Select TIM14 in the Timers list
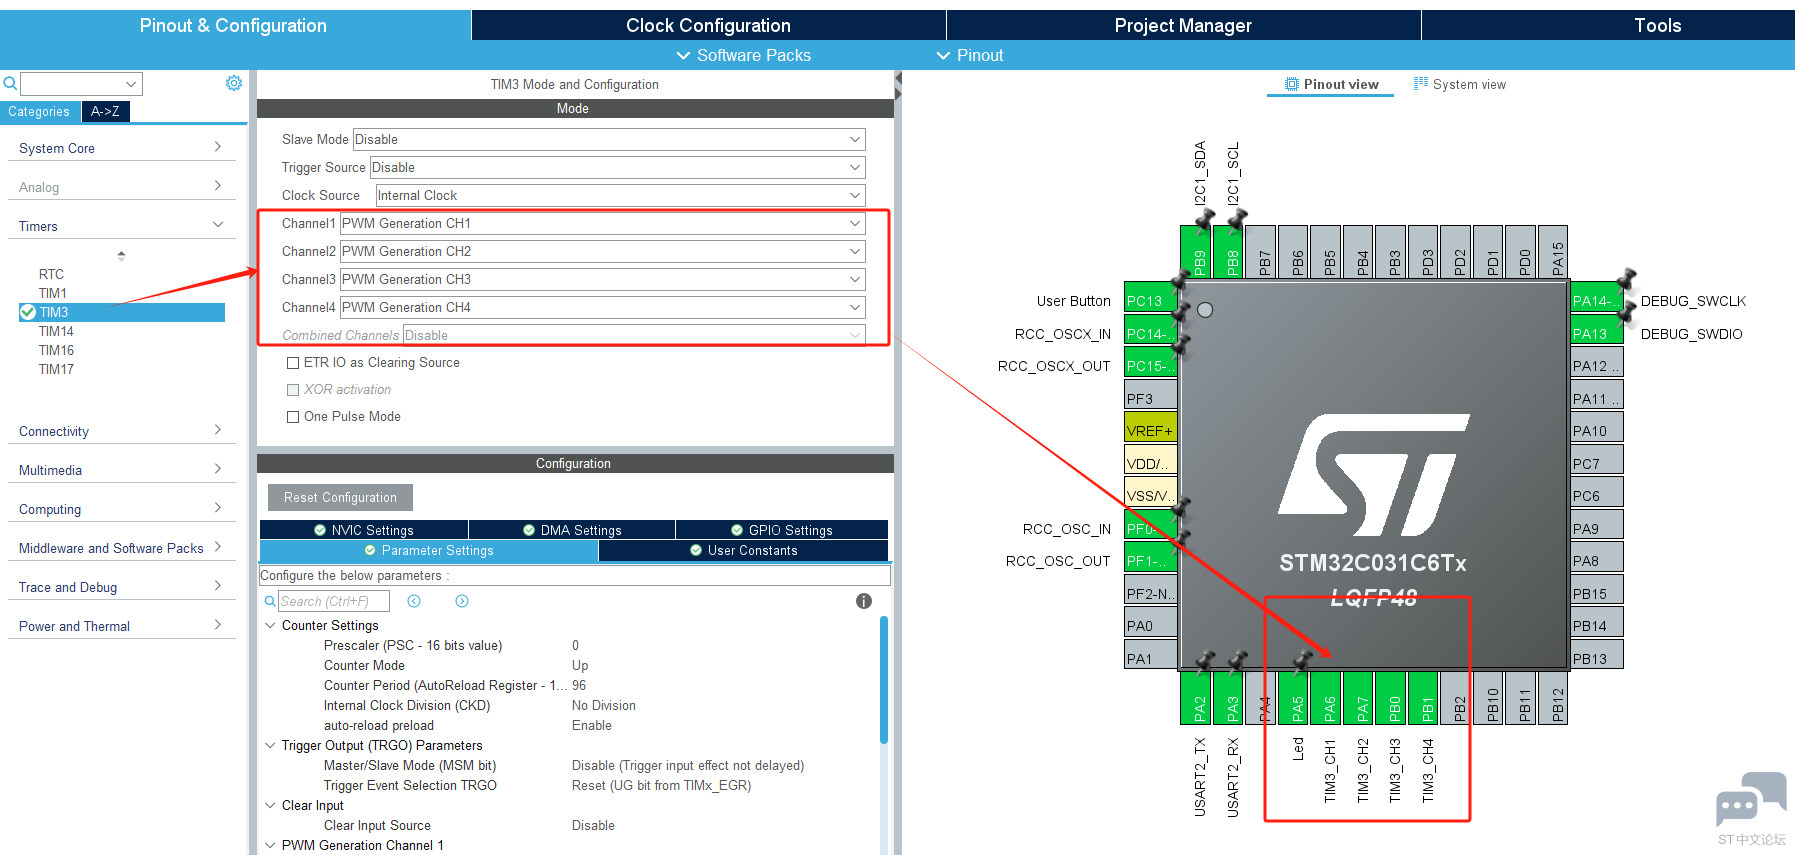 coord(56,331)
